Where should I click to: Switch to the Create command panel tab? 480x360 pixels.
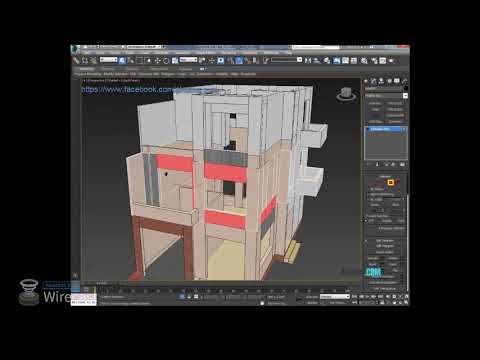(366, 81)
